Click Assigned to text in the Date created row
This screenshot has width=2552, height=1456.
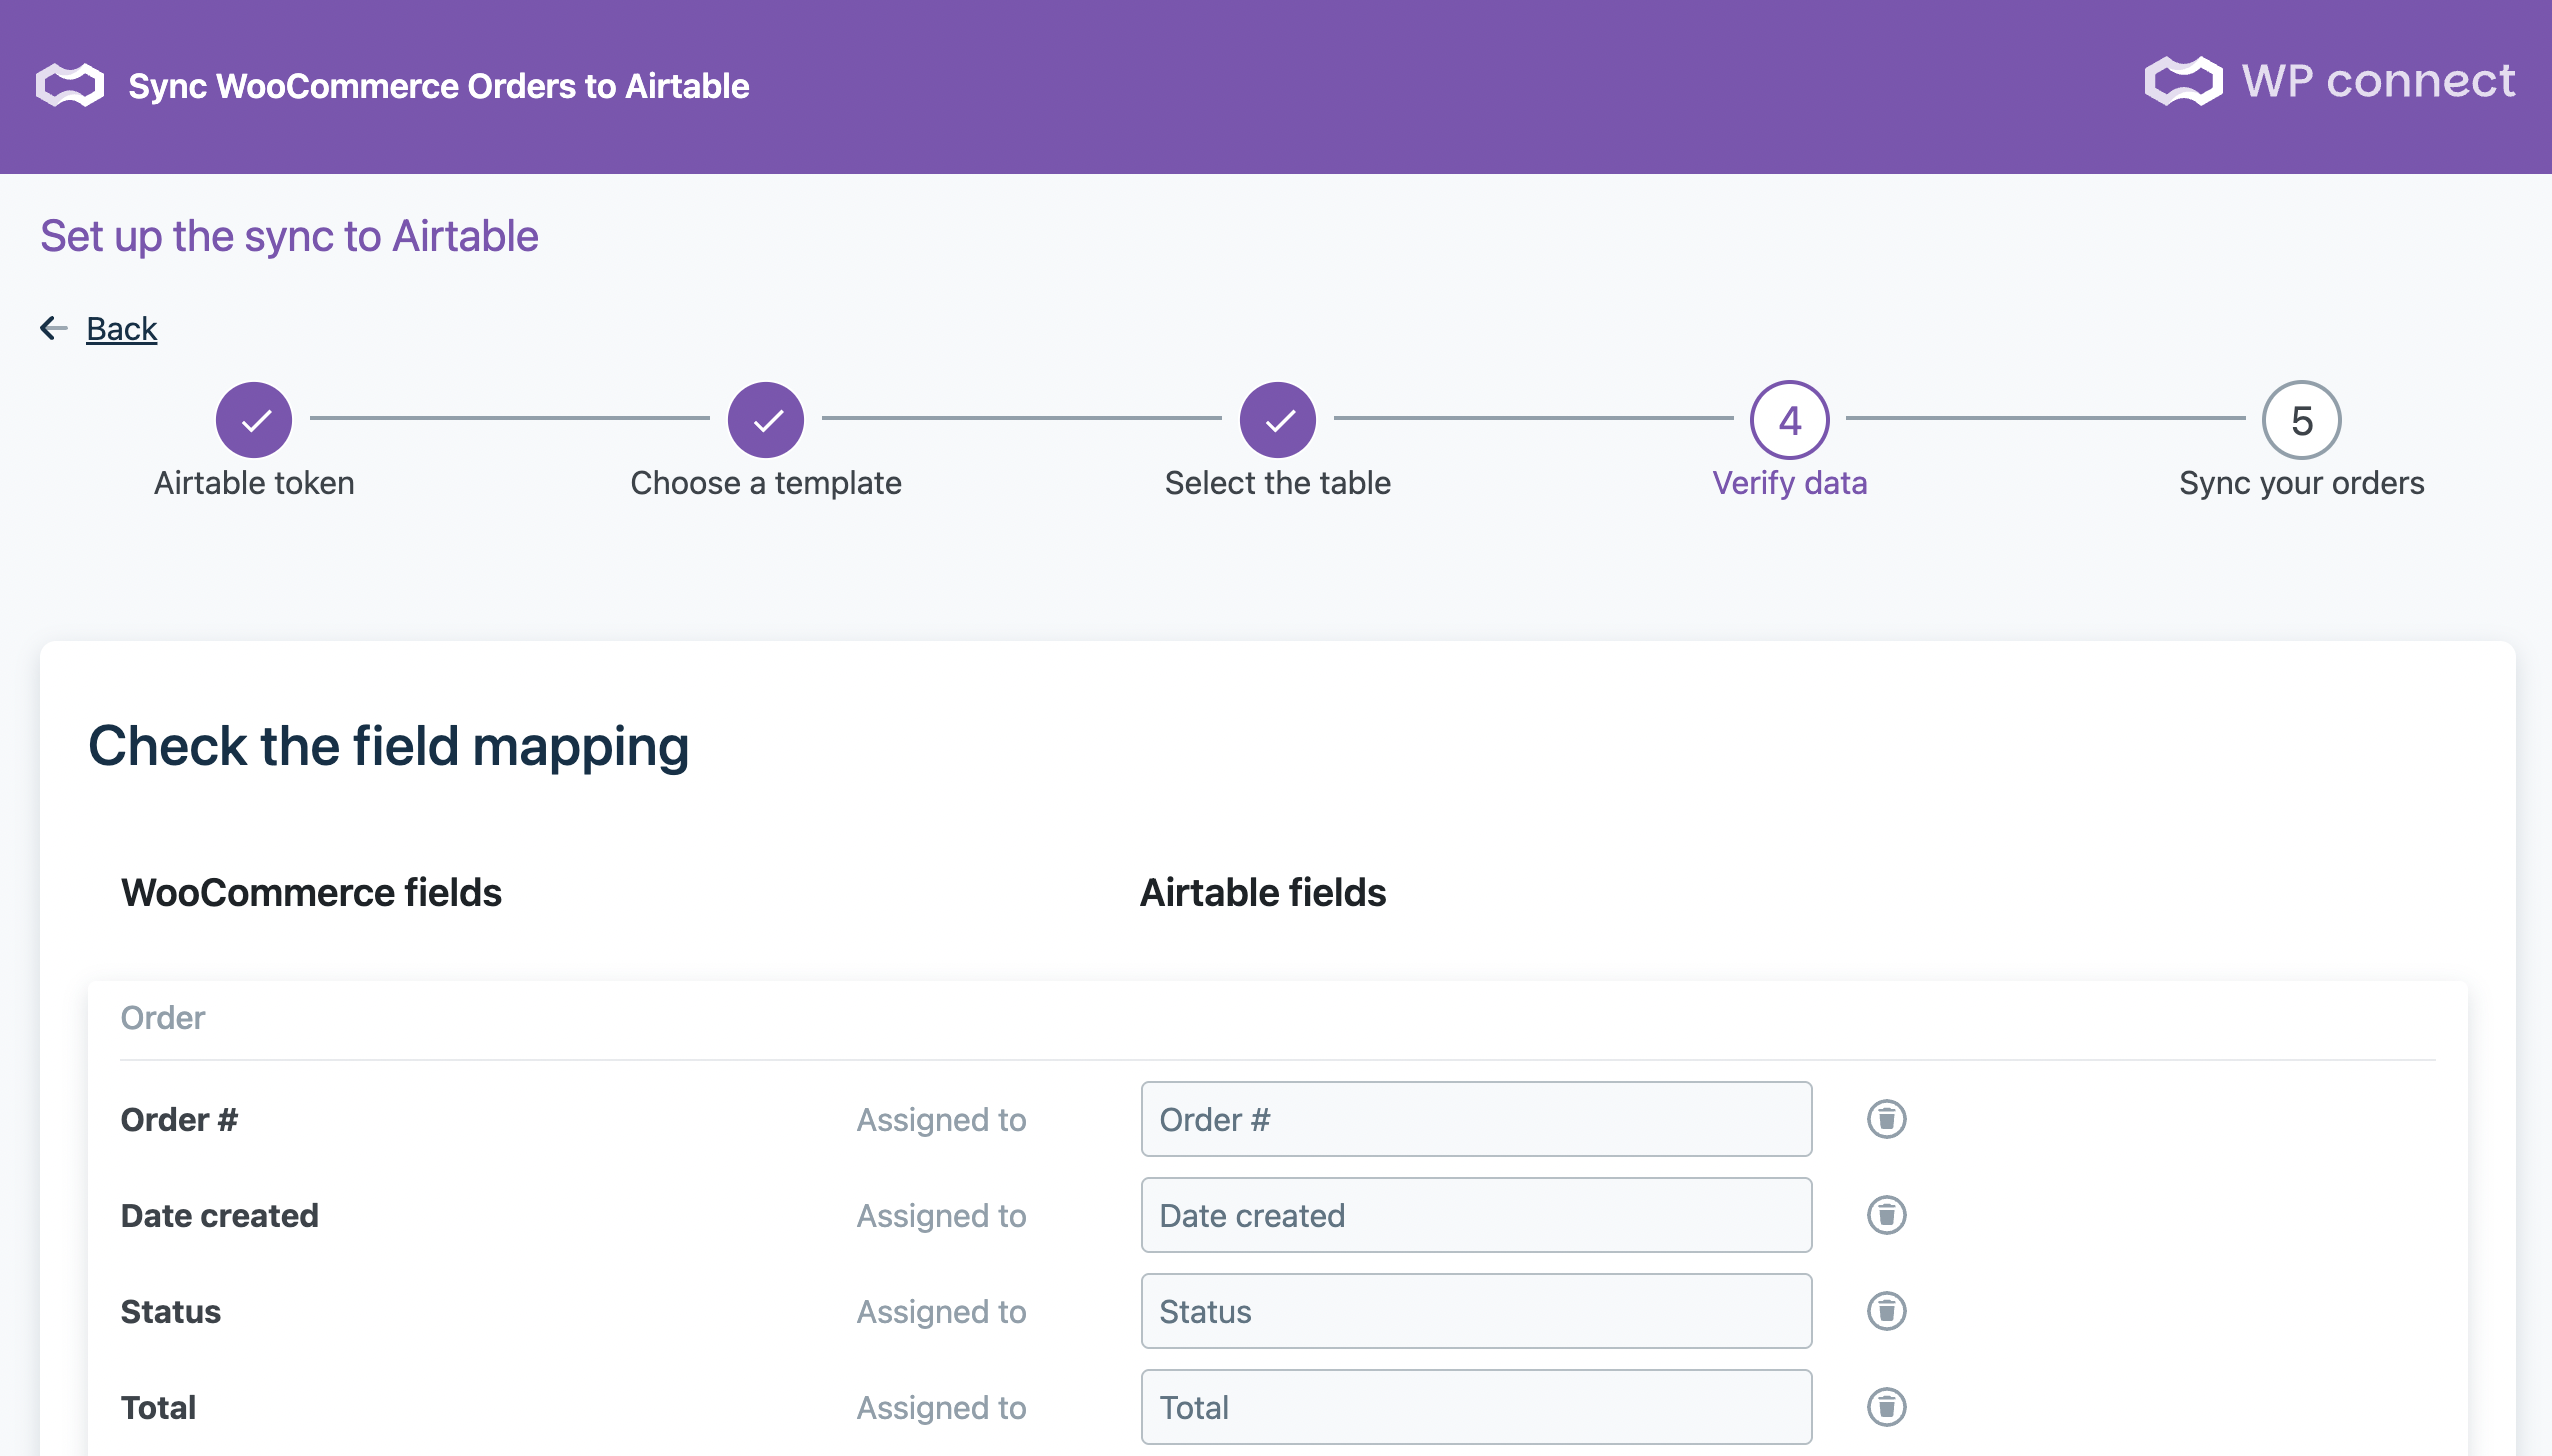coord(941,1215)
